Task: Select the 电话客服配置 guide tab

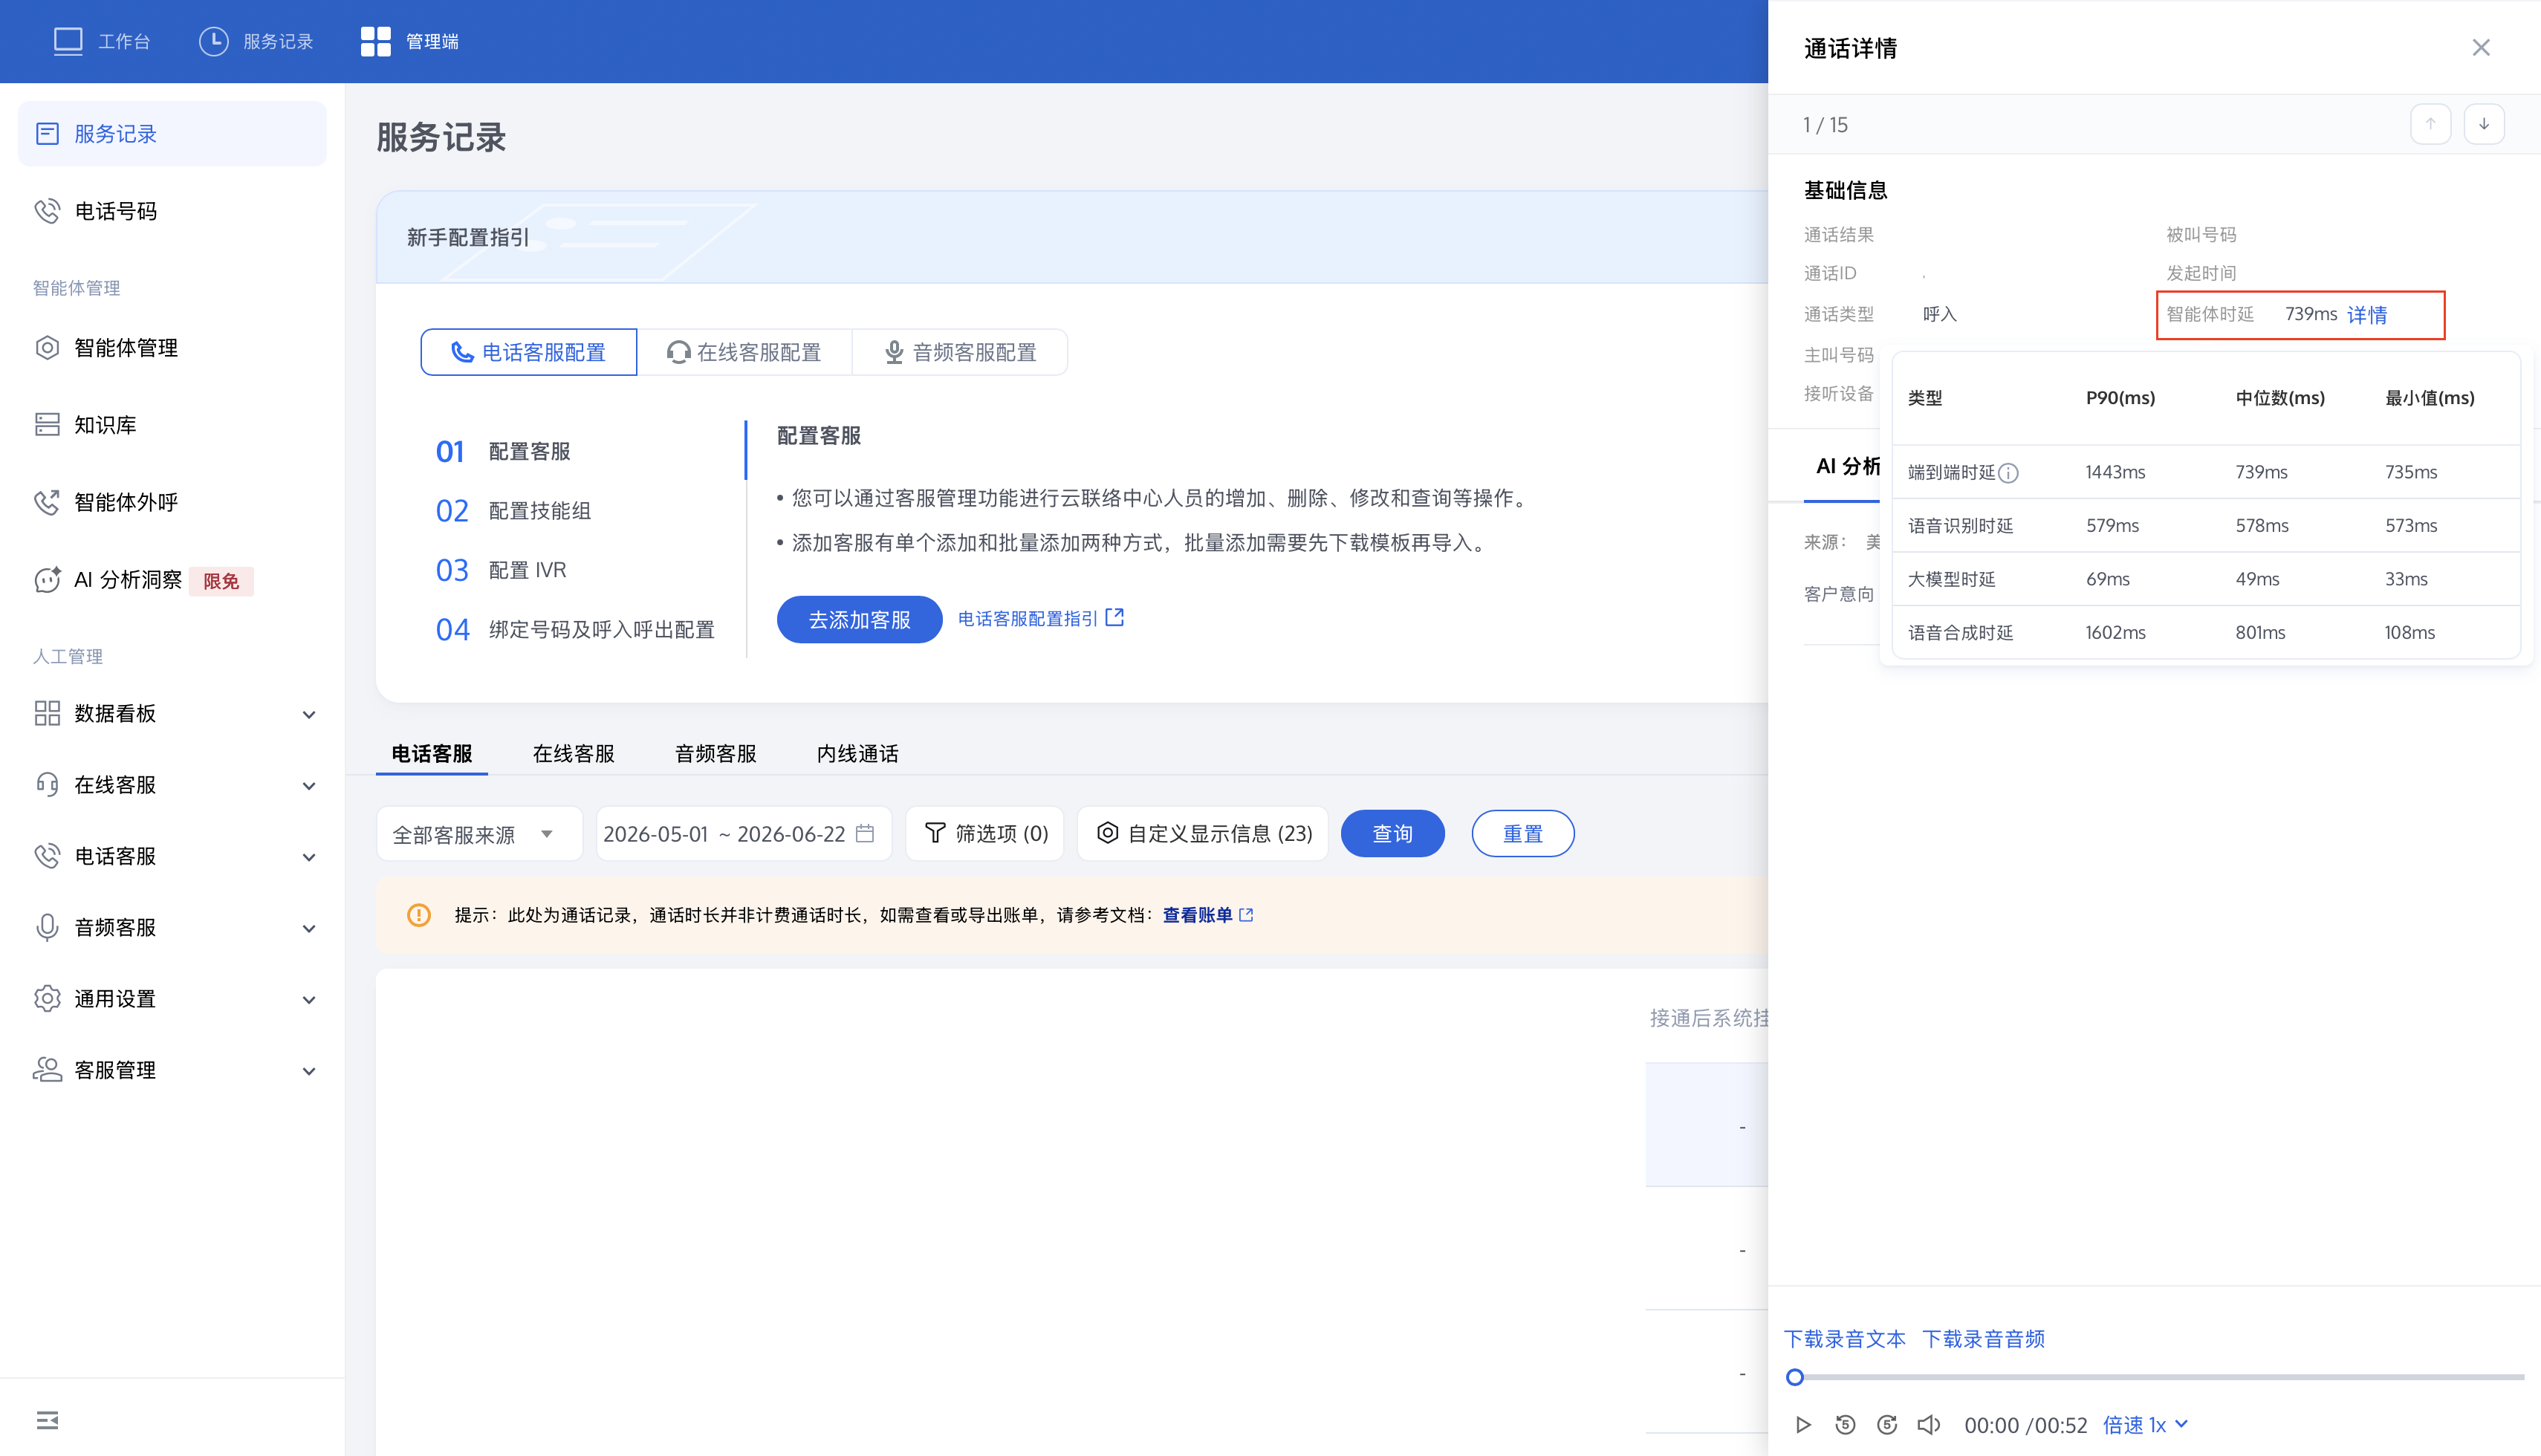Action: (x=528, y=352)
